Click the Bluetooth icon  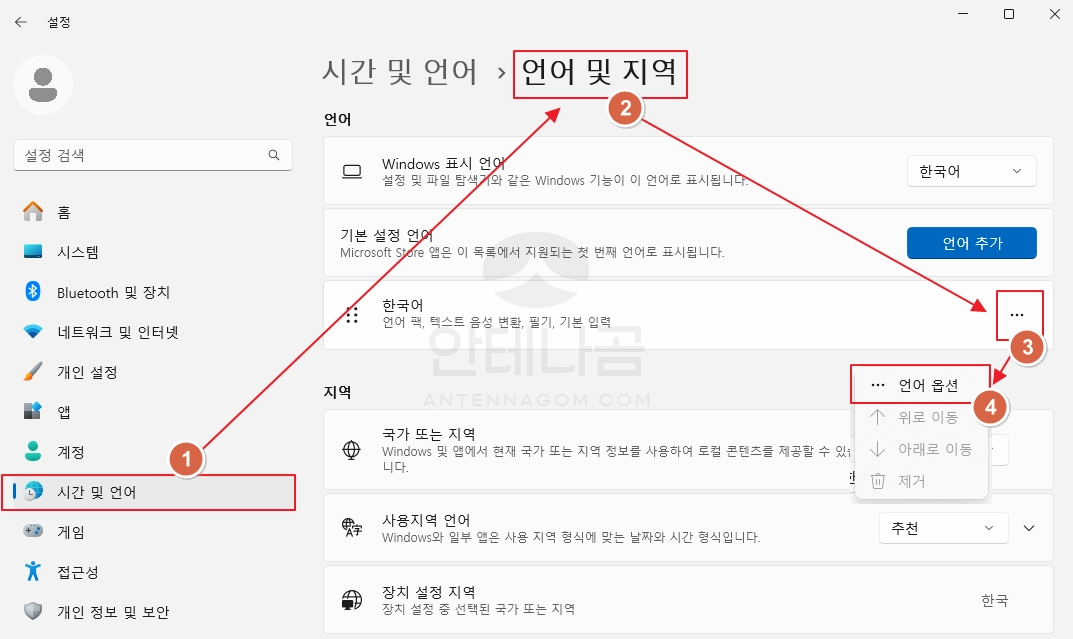(33, 291)
